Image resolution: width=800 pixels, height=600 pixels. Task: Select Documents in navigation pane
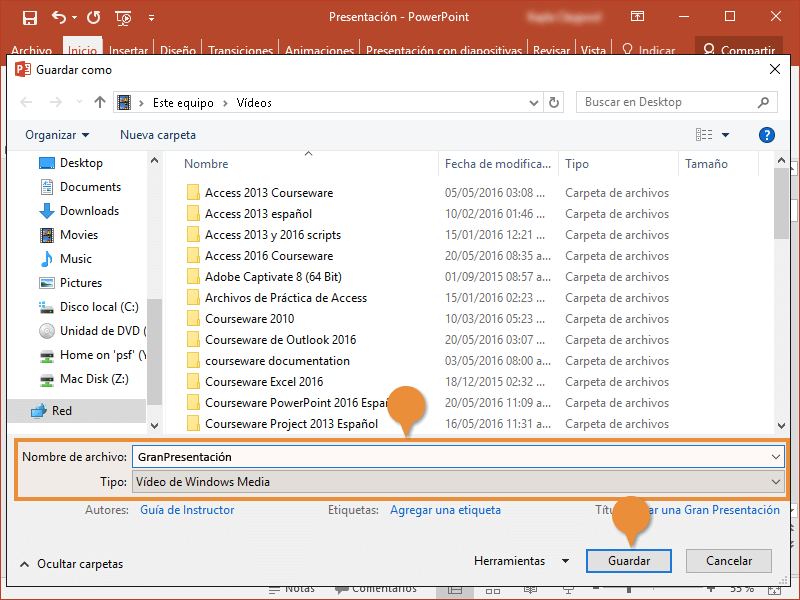(x=80, y=187)
